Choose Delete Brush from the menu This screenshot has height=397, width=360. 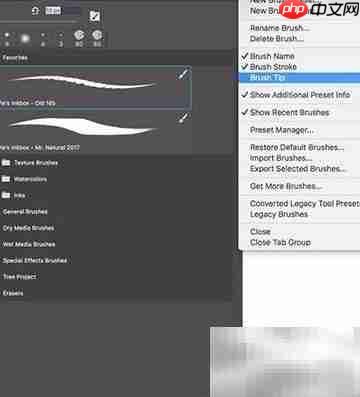[277, 39]
